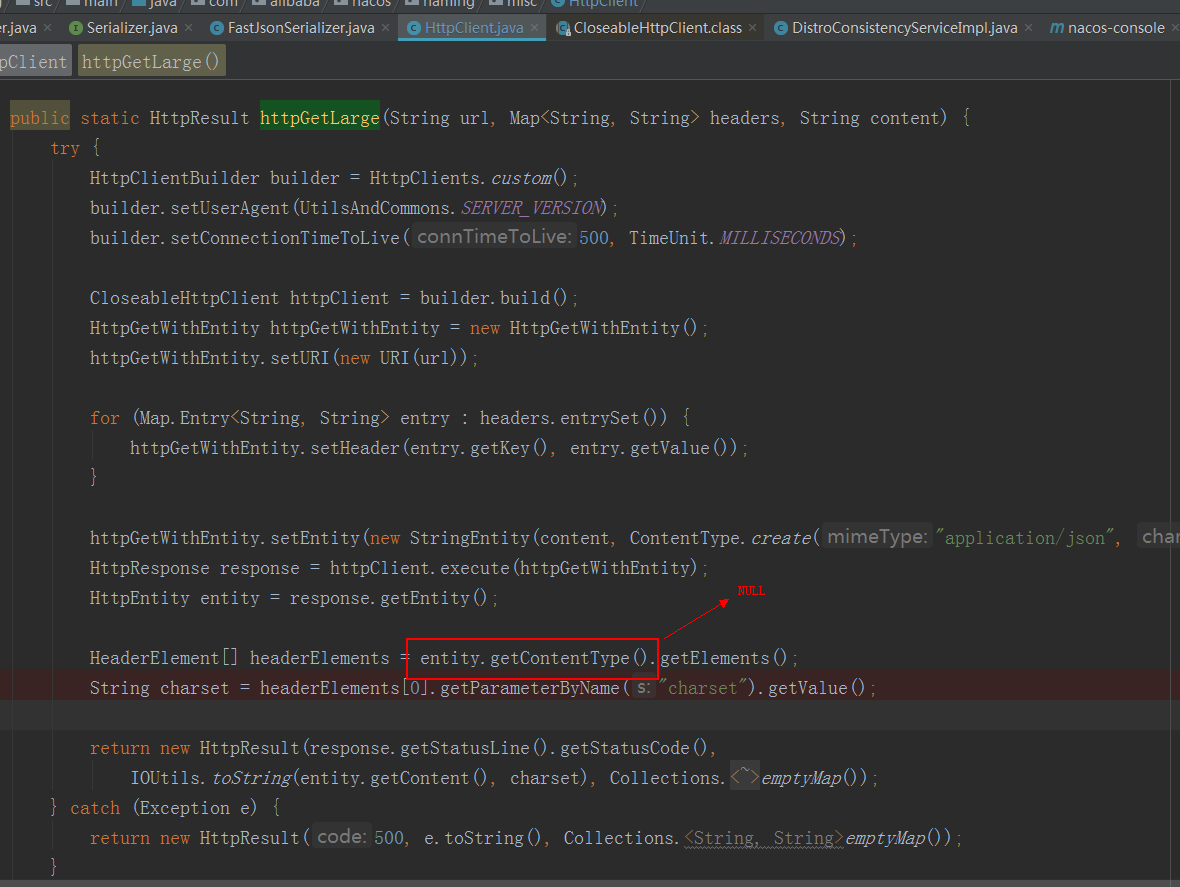
Task: Open the naming package in the navigation bar
Action: (447, 4)
